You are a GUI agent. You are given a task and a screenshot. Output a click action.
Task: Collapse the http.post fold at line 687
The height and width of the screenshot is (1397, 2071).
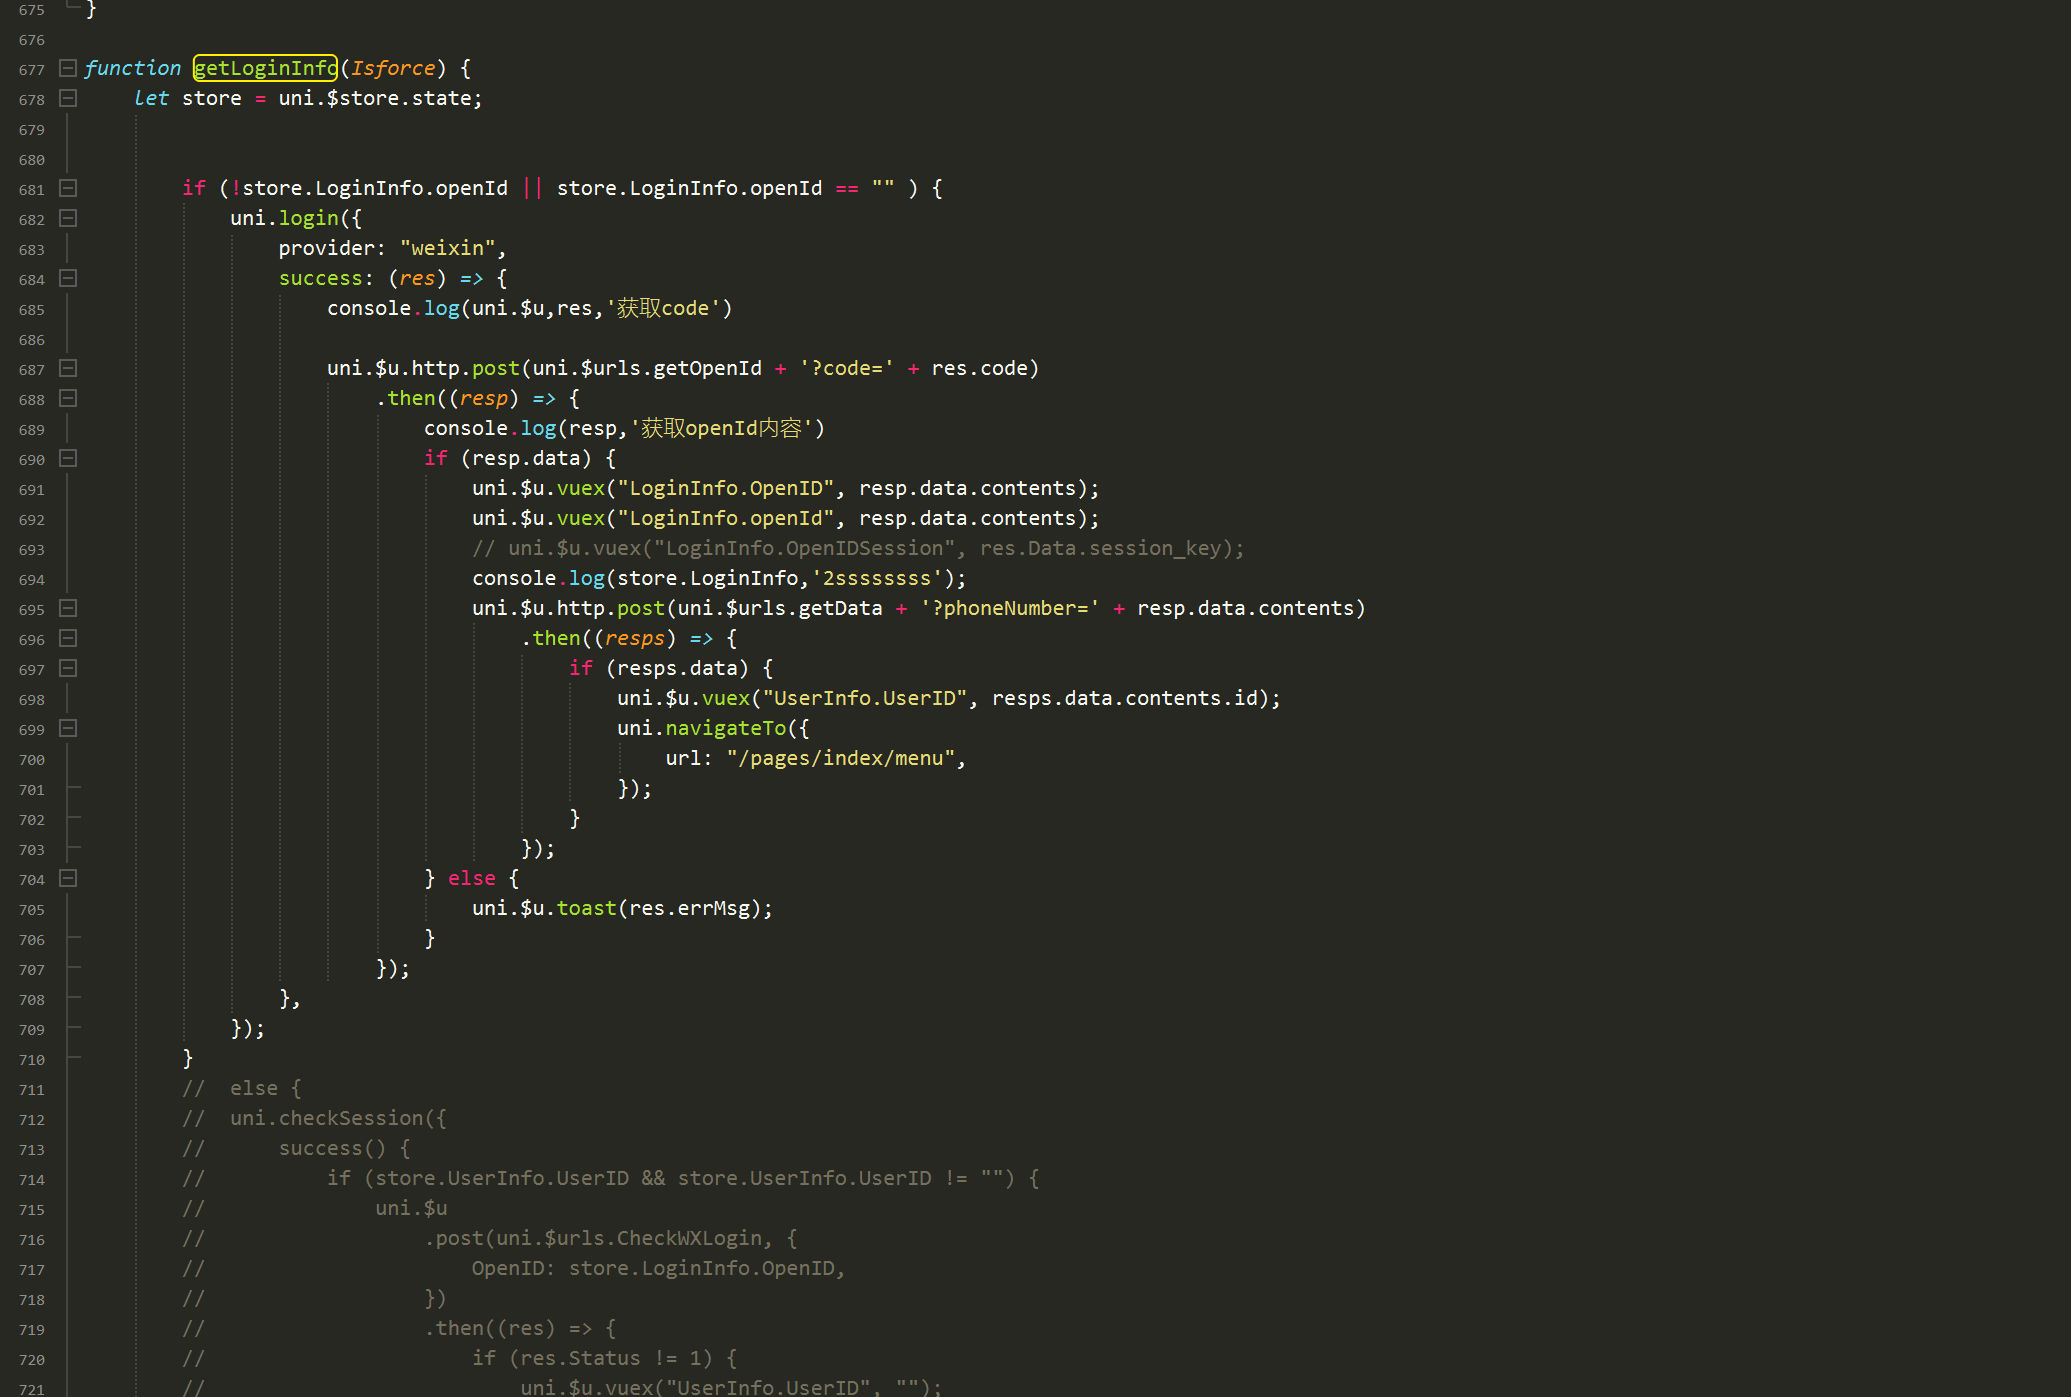click(68, 368)
